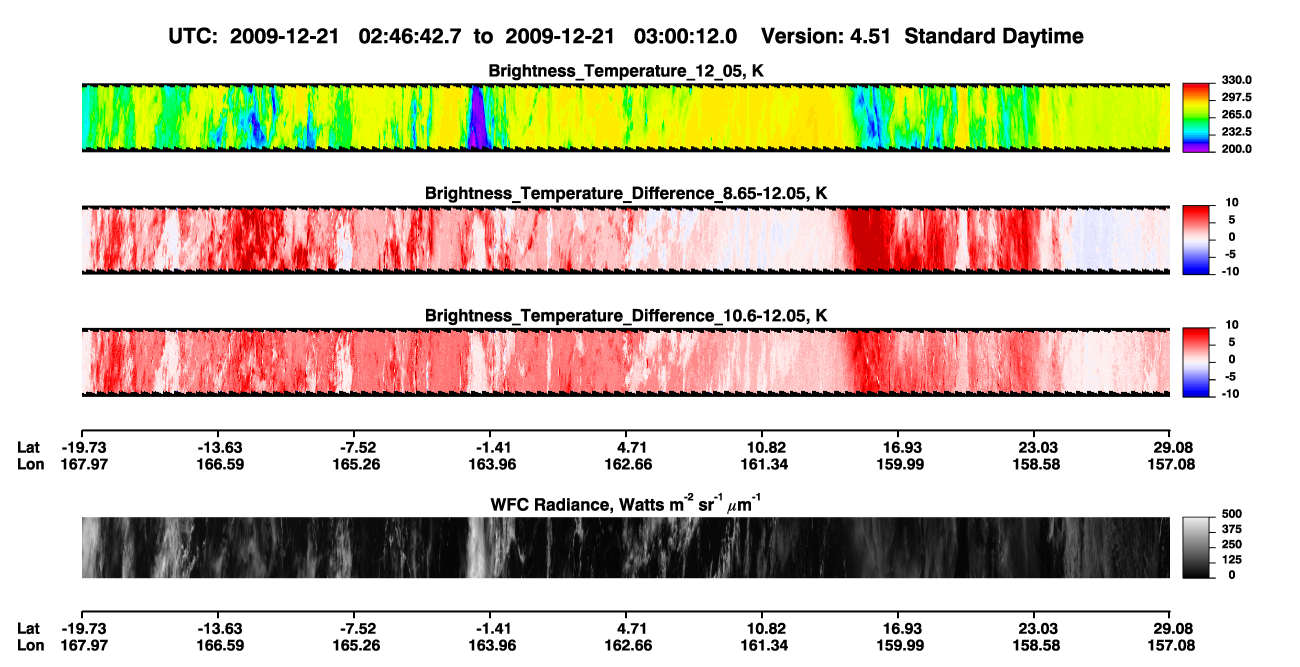Click the 8.65-12.05 difference plot title

[x=626, y=192]
